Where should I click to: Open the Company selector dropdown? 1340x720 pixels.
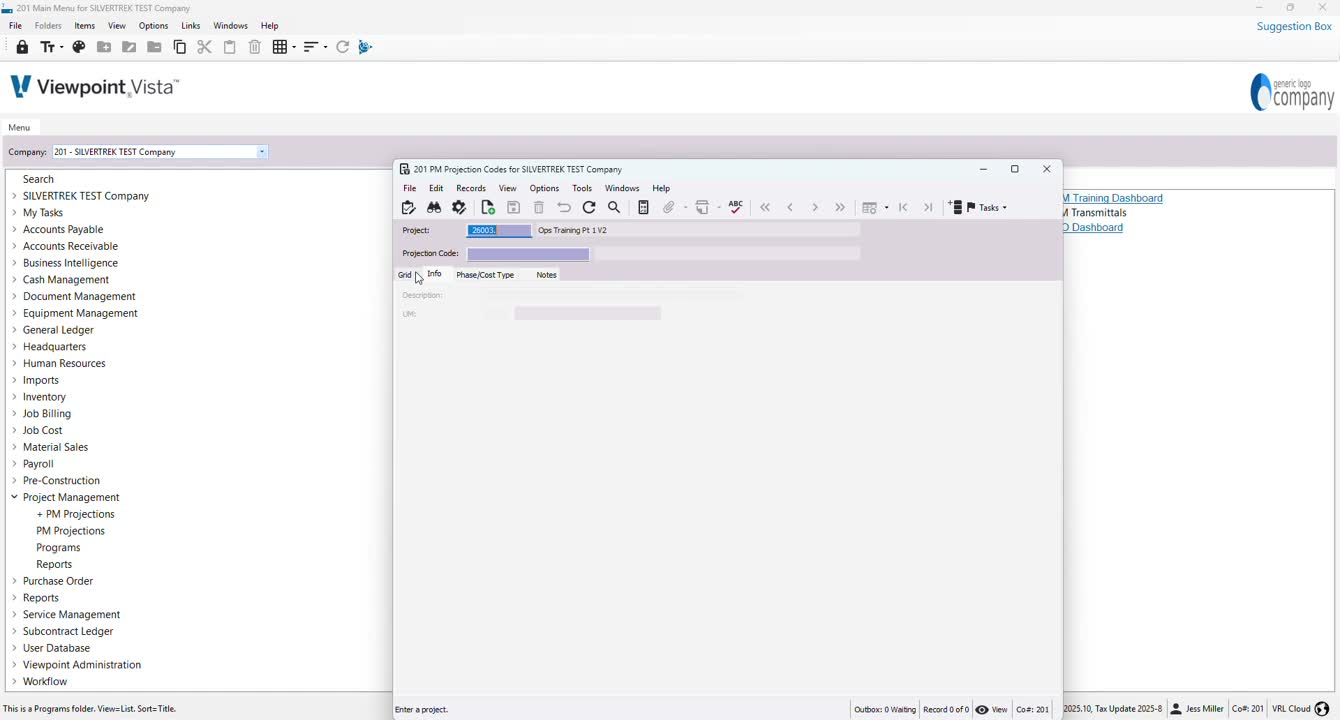coord(262,152)
